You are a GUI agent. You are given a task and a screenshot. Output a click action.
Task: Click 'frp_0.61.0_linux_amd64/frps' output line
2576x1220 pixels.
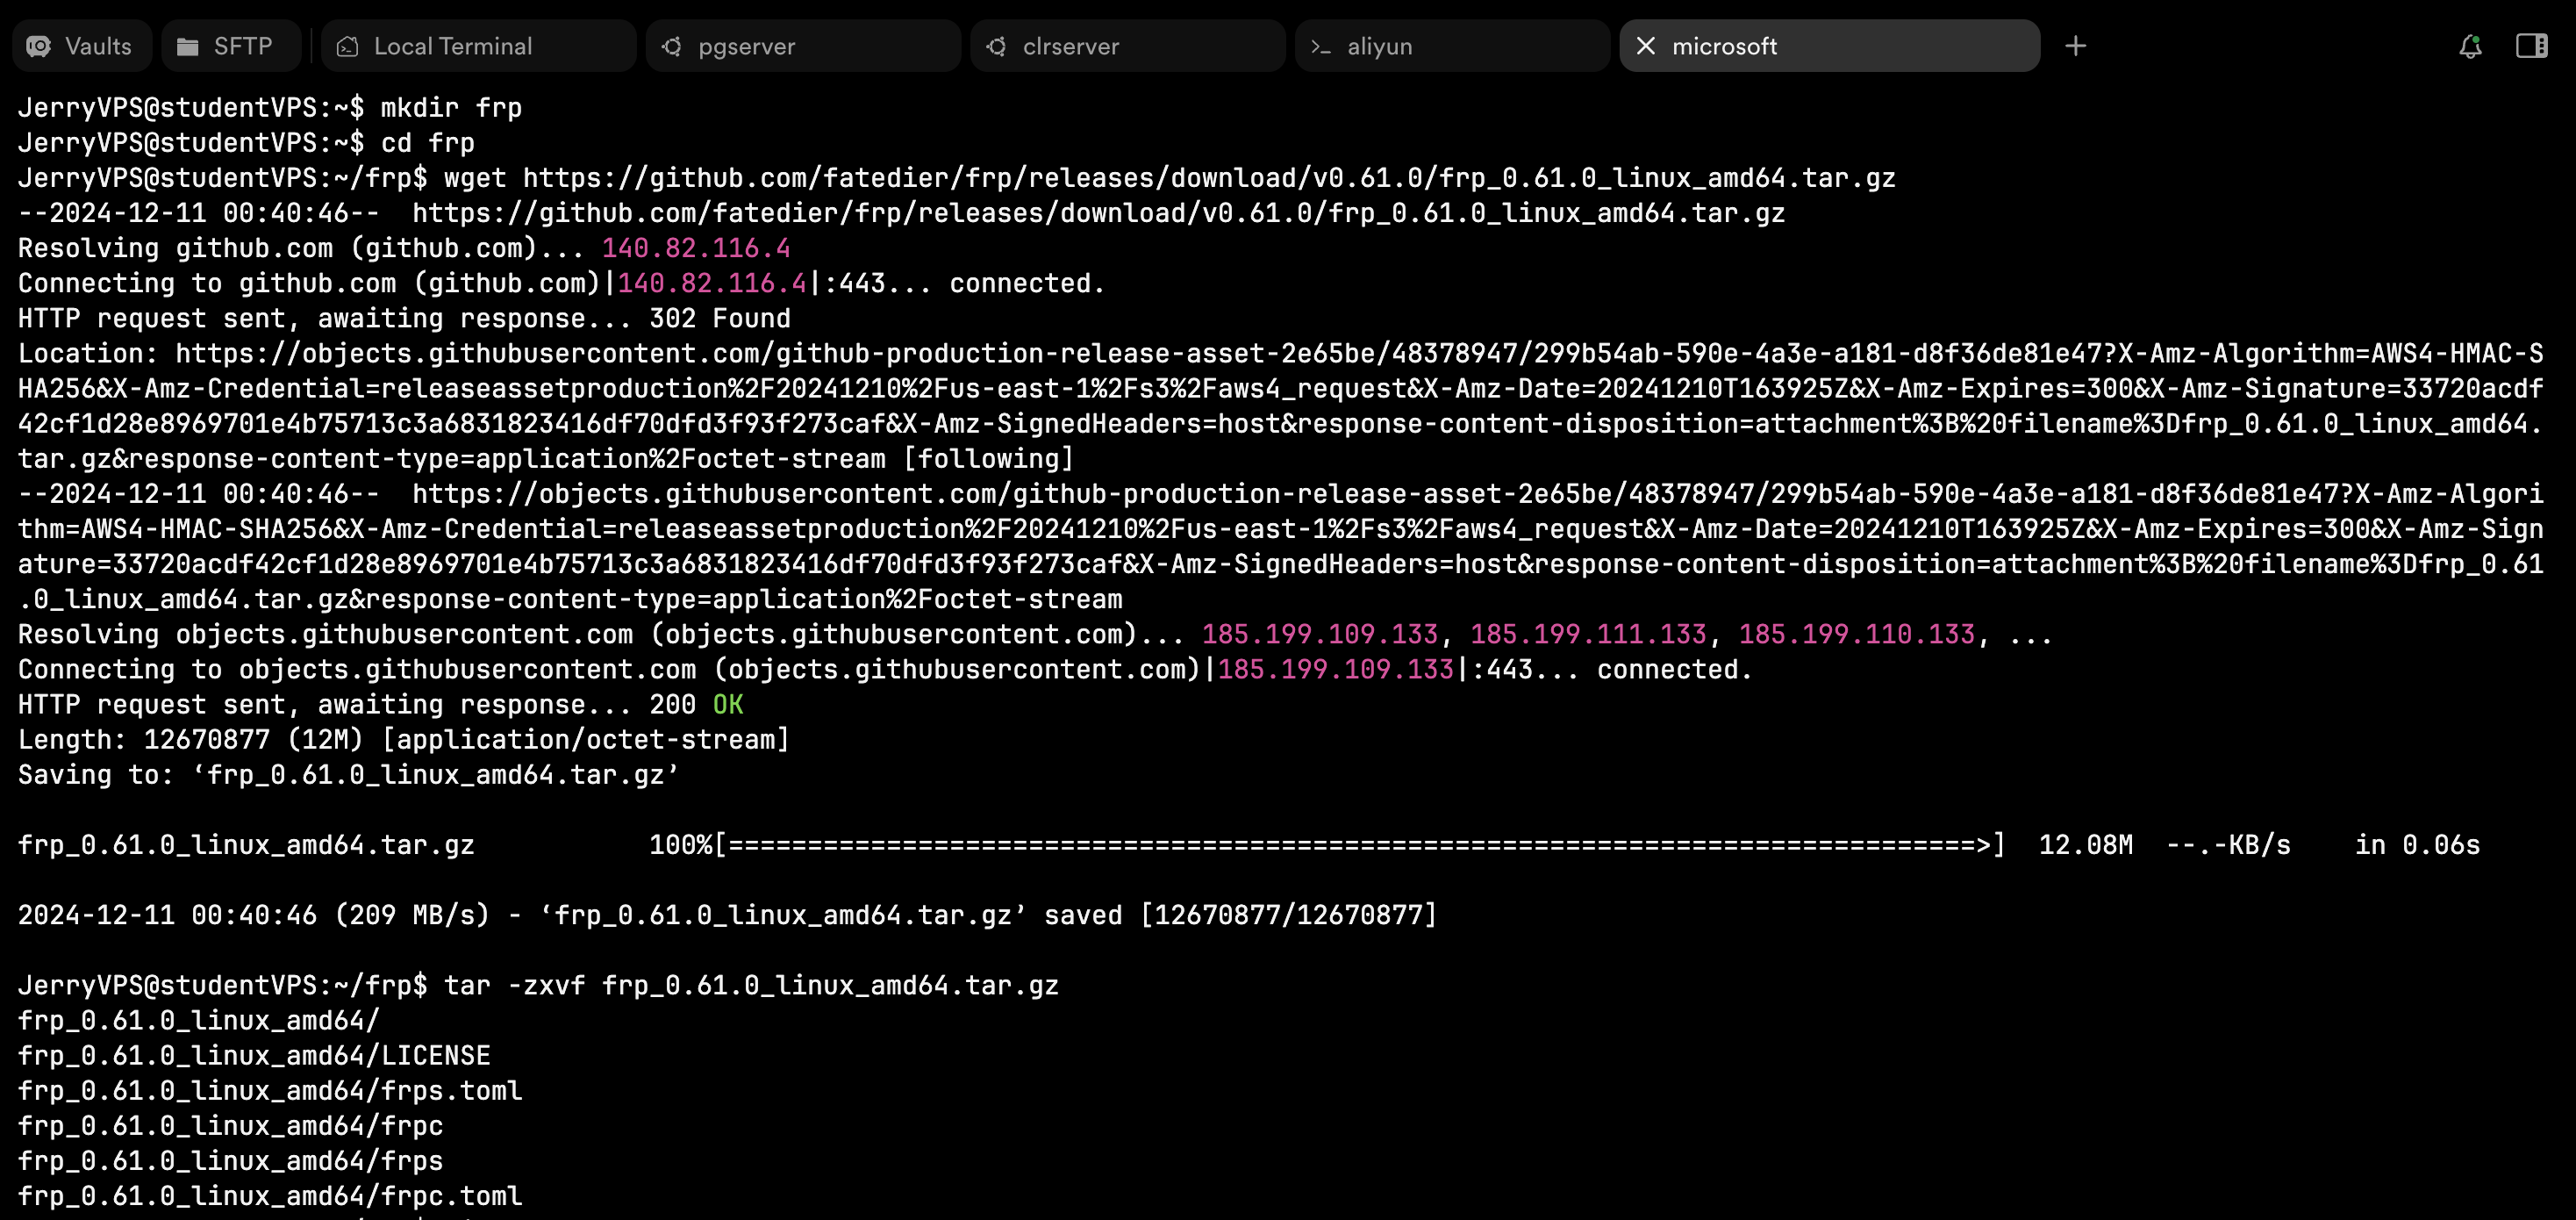coord(230,1160)
